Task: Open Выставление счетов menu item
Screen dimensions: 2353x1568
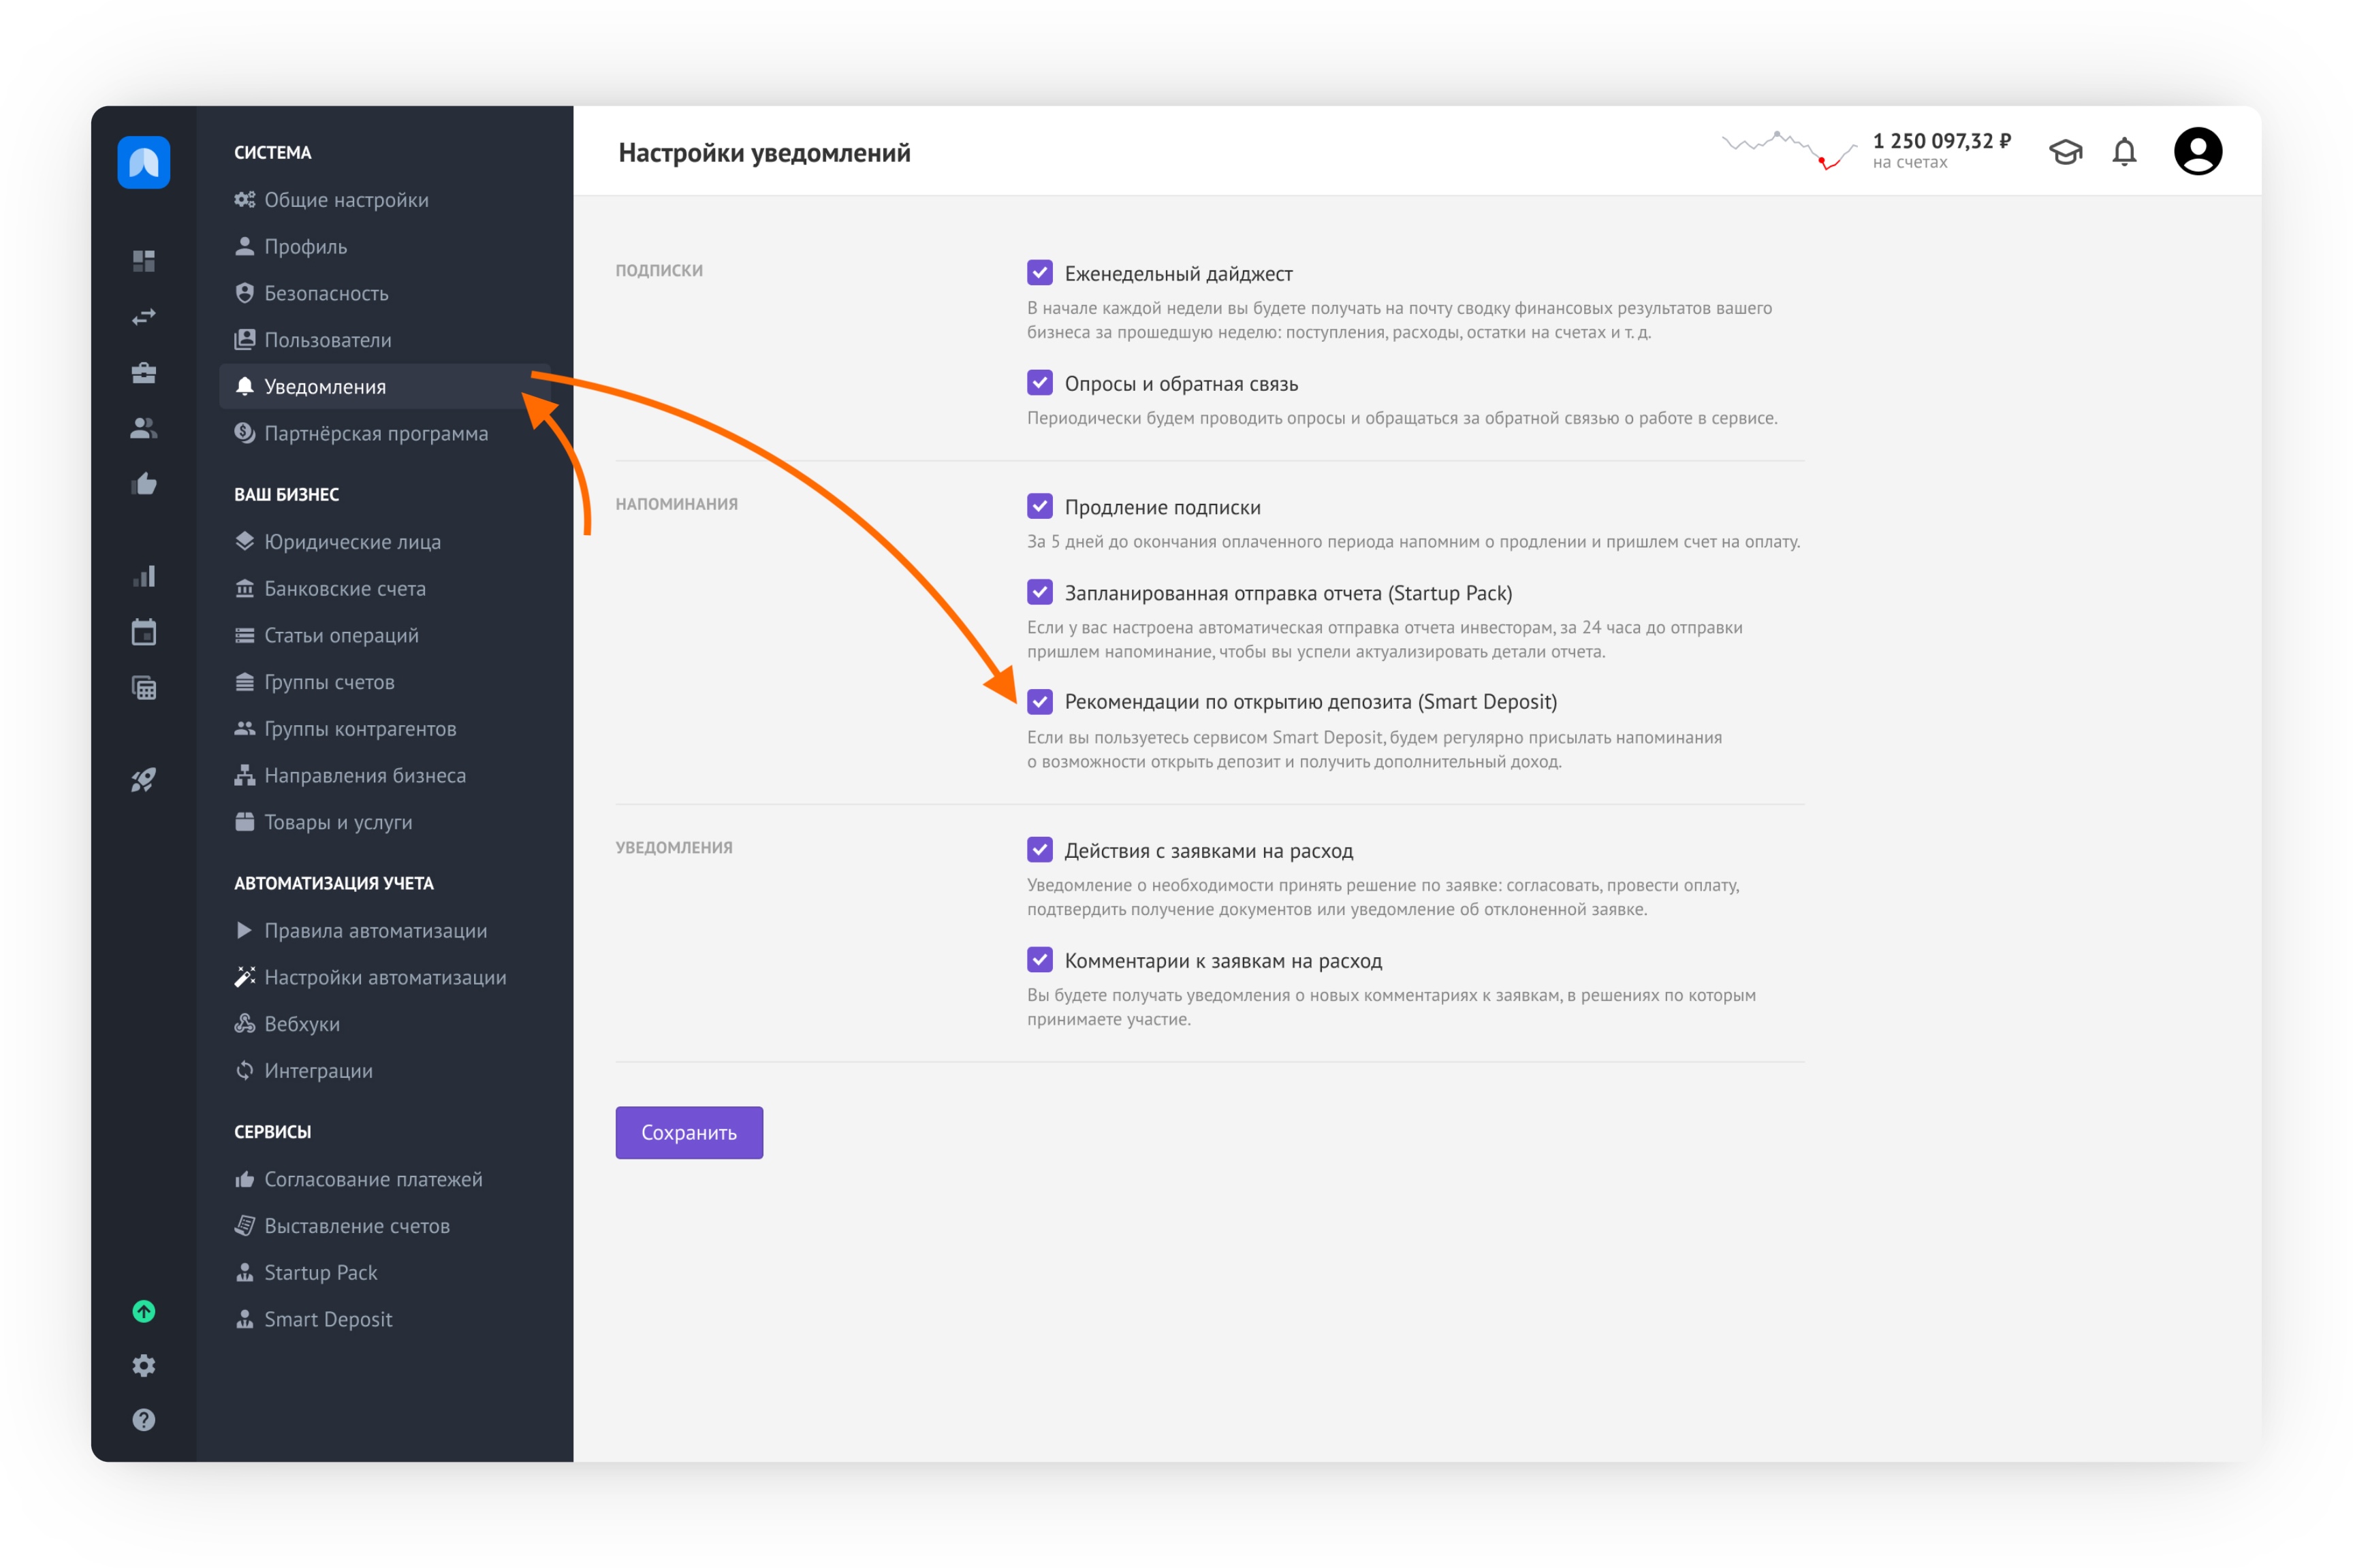Action: [x=385, y=1226]
